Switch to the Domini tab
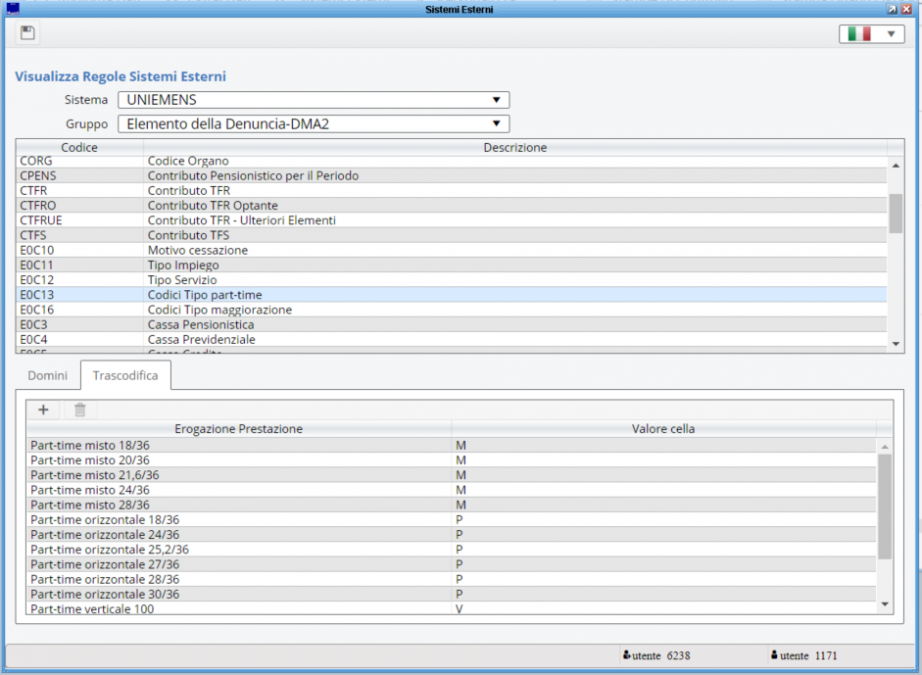This screenshot has height=675, width=922. click(x=48, y=376)
